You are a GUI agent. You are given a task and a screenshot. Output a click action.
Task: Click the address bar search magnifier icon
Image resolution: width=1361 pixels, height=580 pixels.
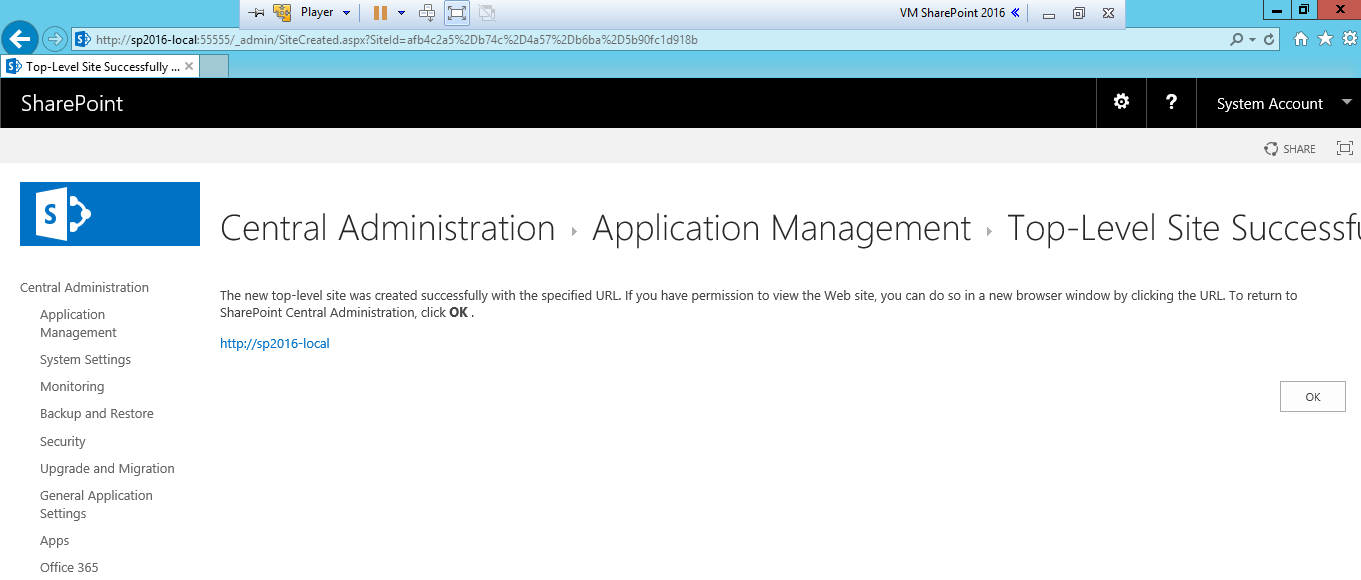click(x=1237, y=40)
